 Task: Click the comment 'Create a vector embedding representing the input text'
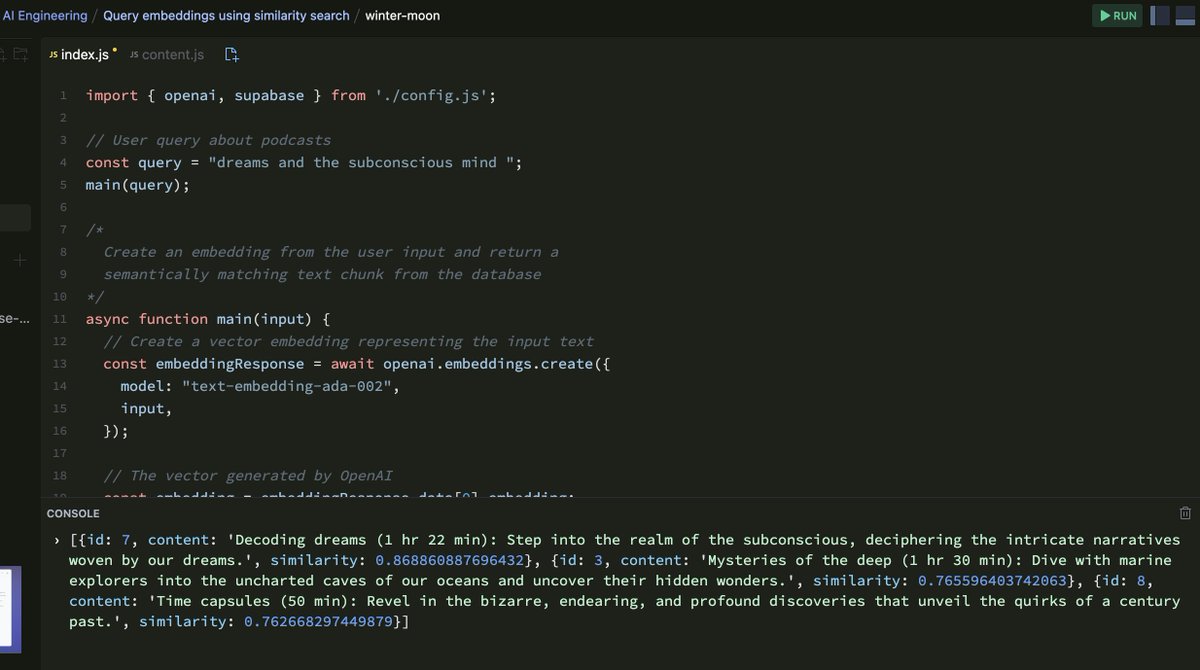pos(349,341)
